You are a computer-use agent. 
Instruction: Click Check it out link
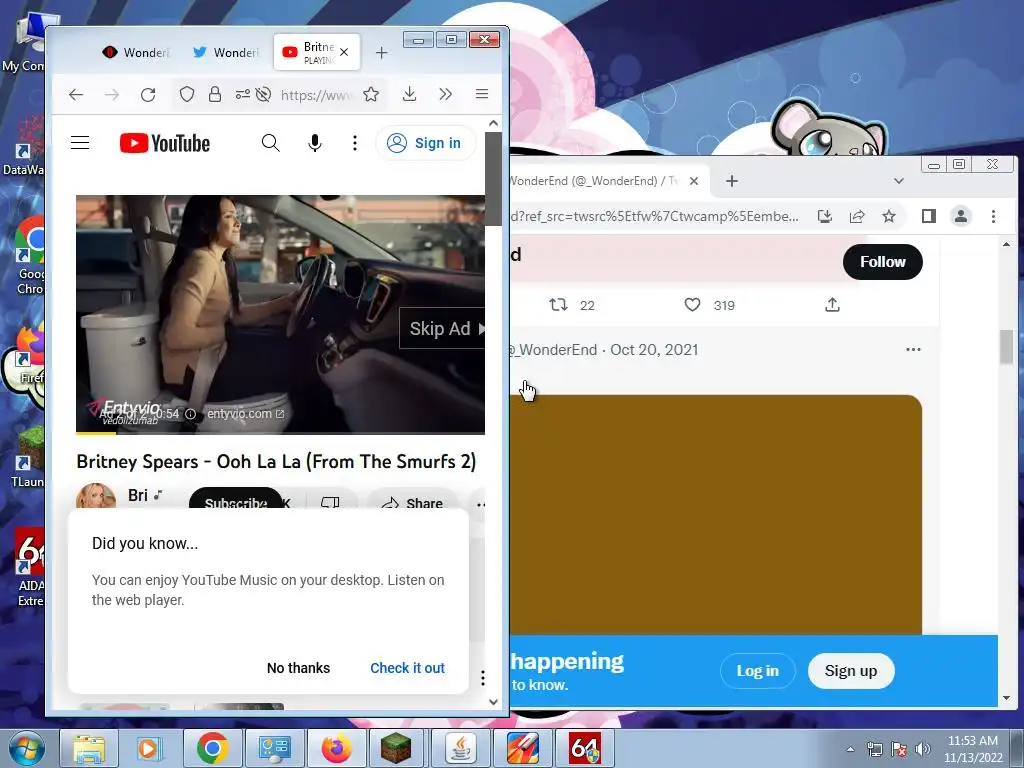coord(408,668)
